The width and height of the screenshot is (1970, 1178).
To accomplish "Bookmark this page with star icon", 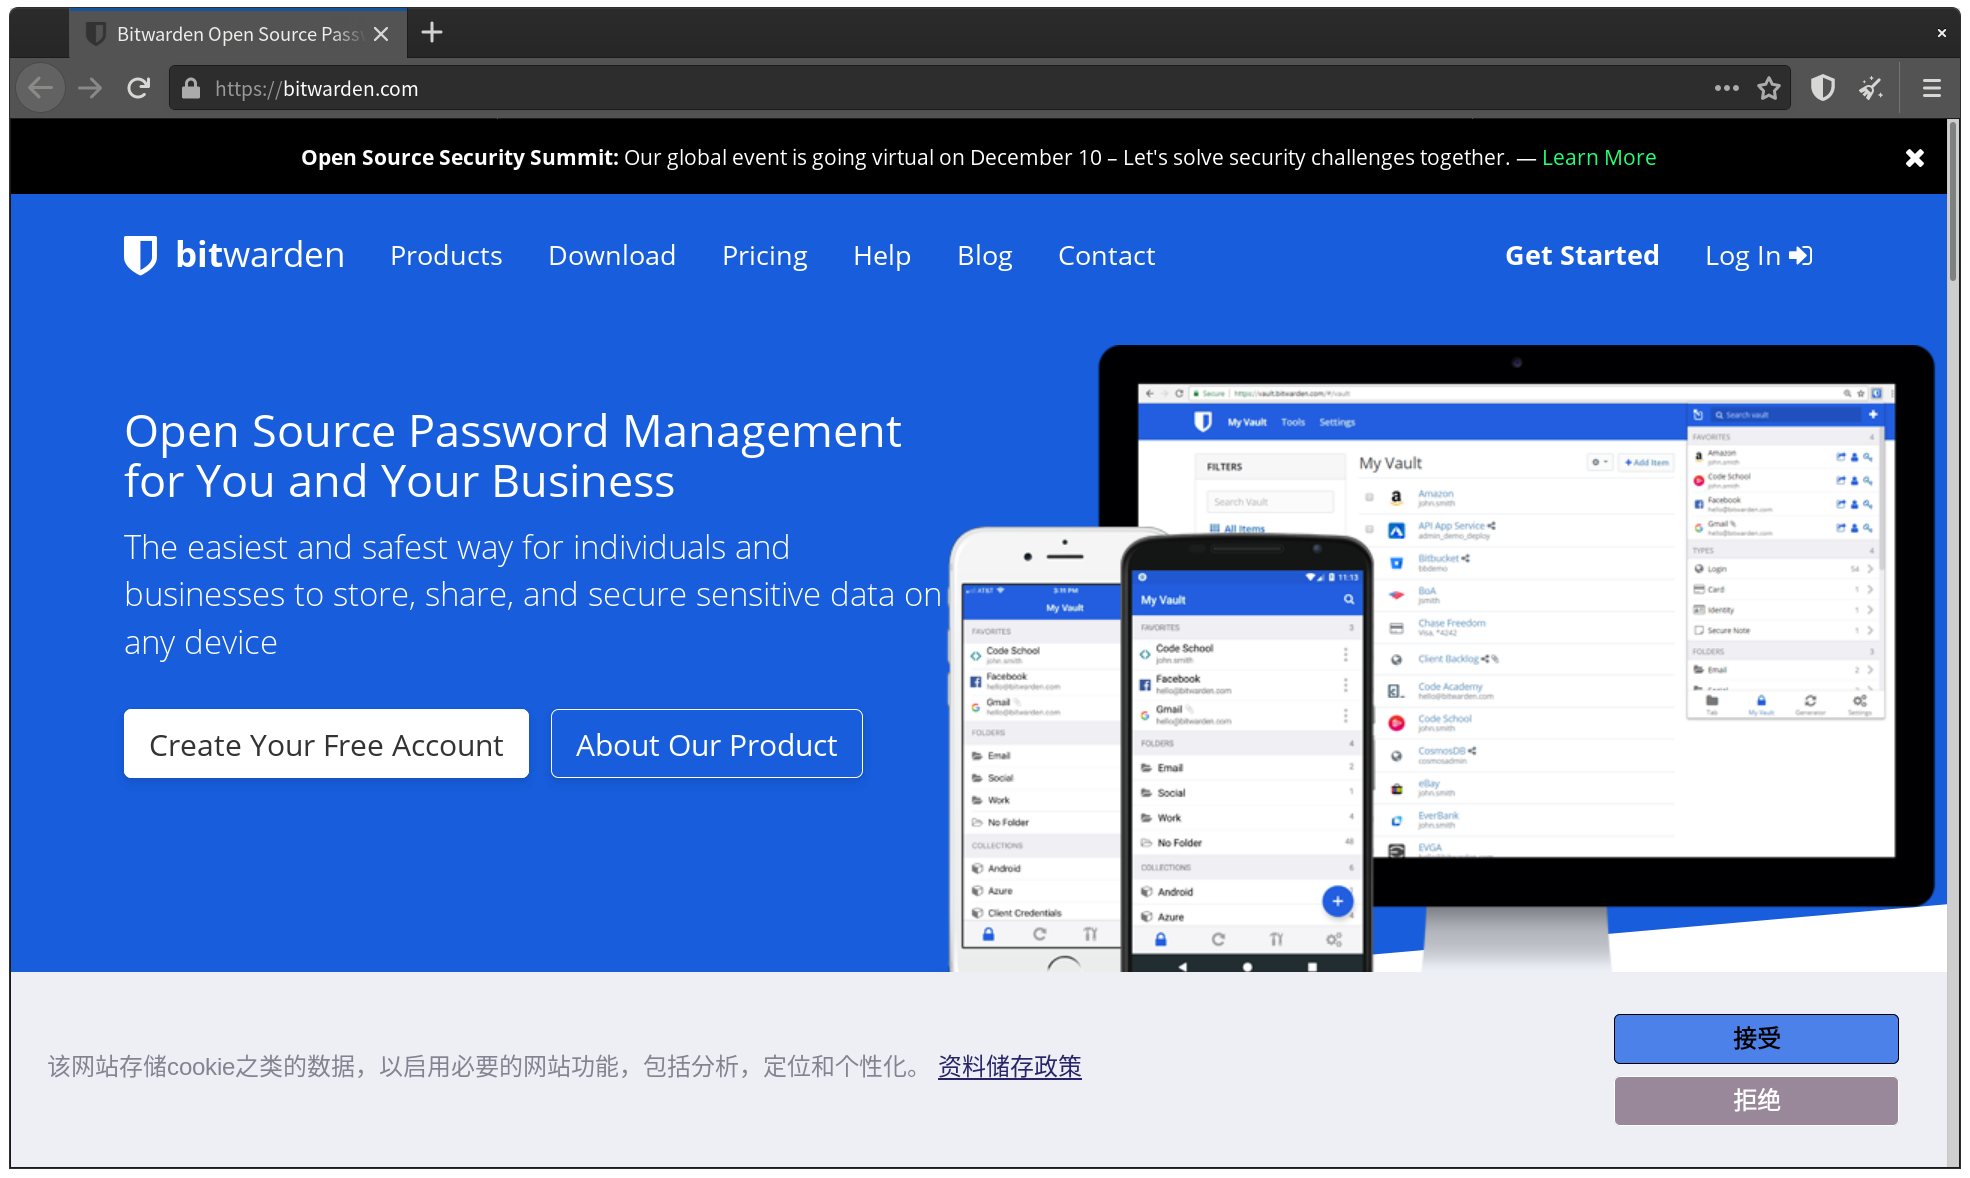I will click(1769, 89).
